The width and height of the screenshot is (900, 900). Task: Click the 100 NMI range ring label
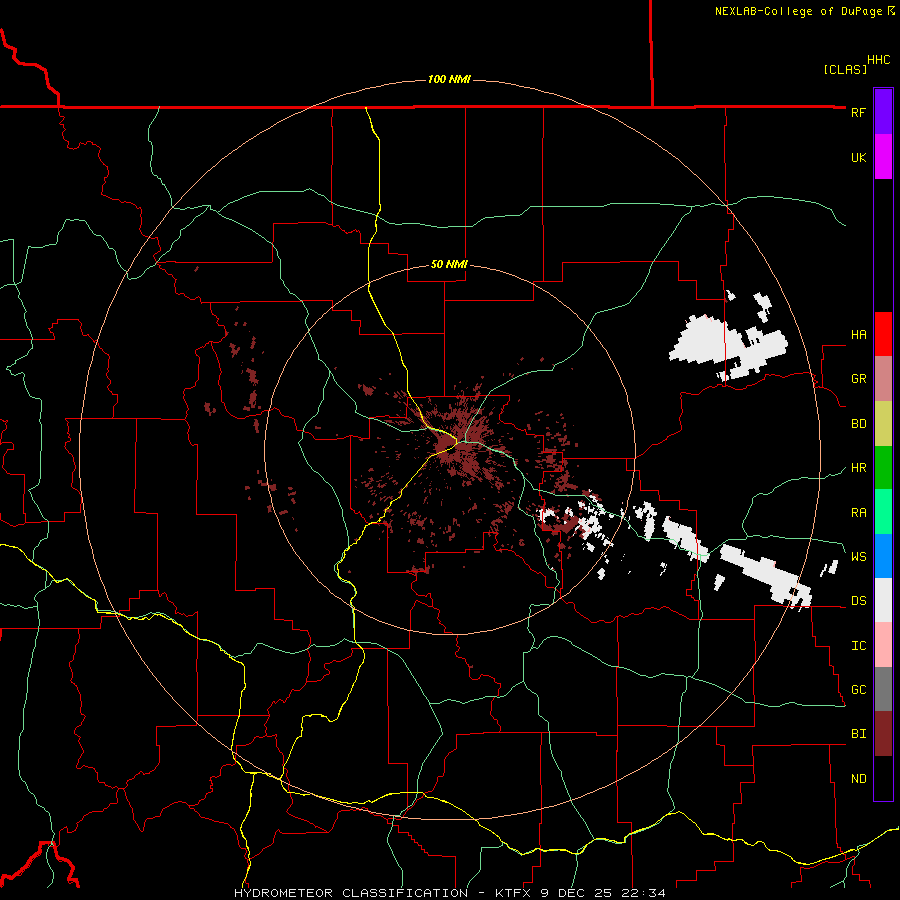[449, 79]
